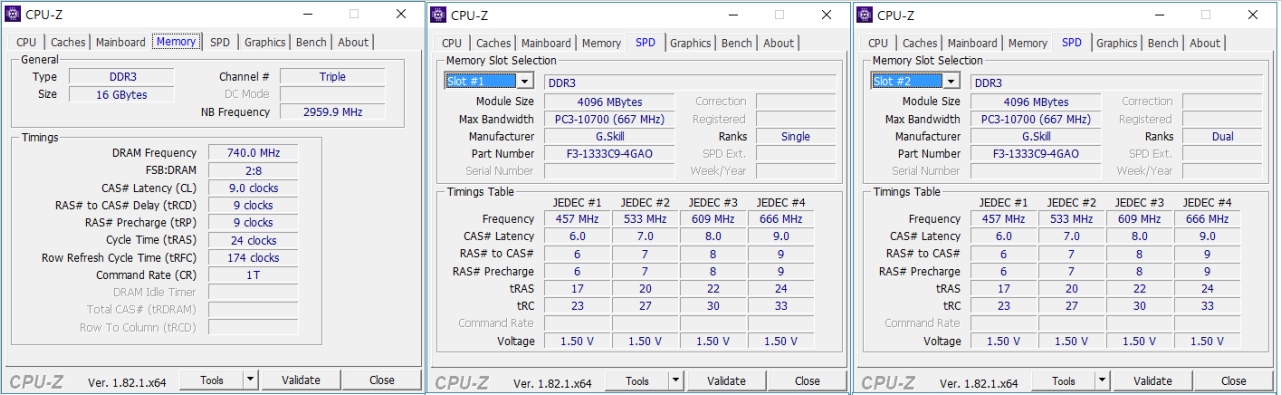Click the Dual ranks value in Slot #2 window
Image resolution: width=1282 pixels, height=395 pixels.
pos(1221,137)
